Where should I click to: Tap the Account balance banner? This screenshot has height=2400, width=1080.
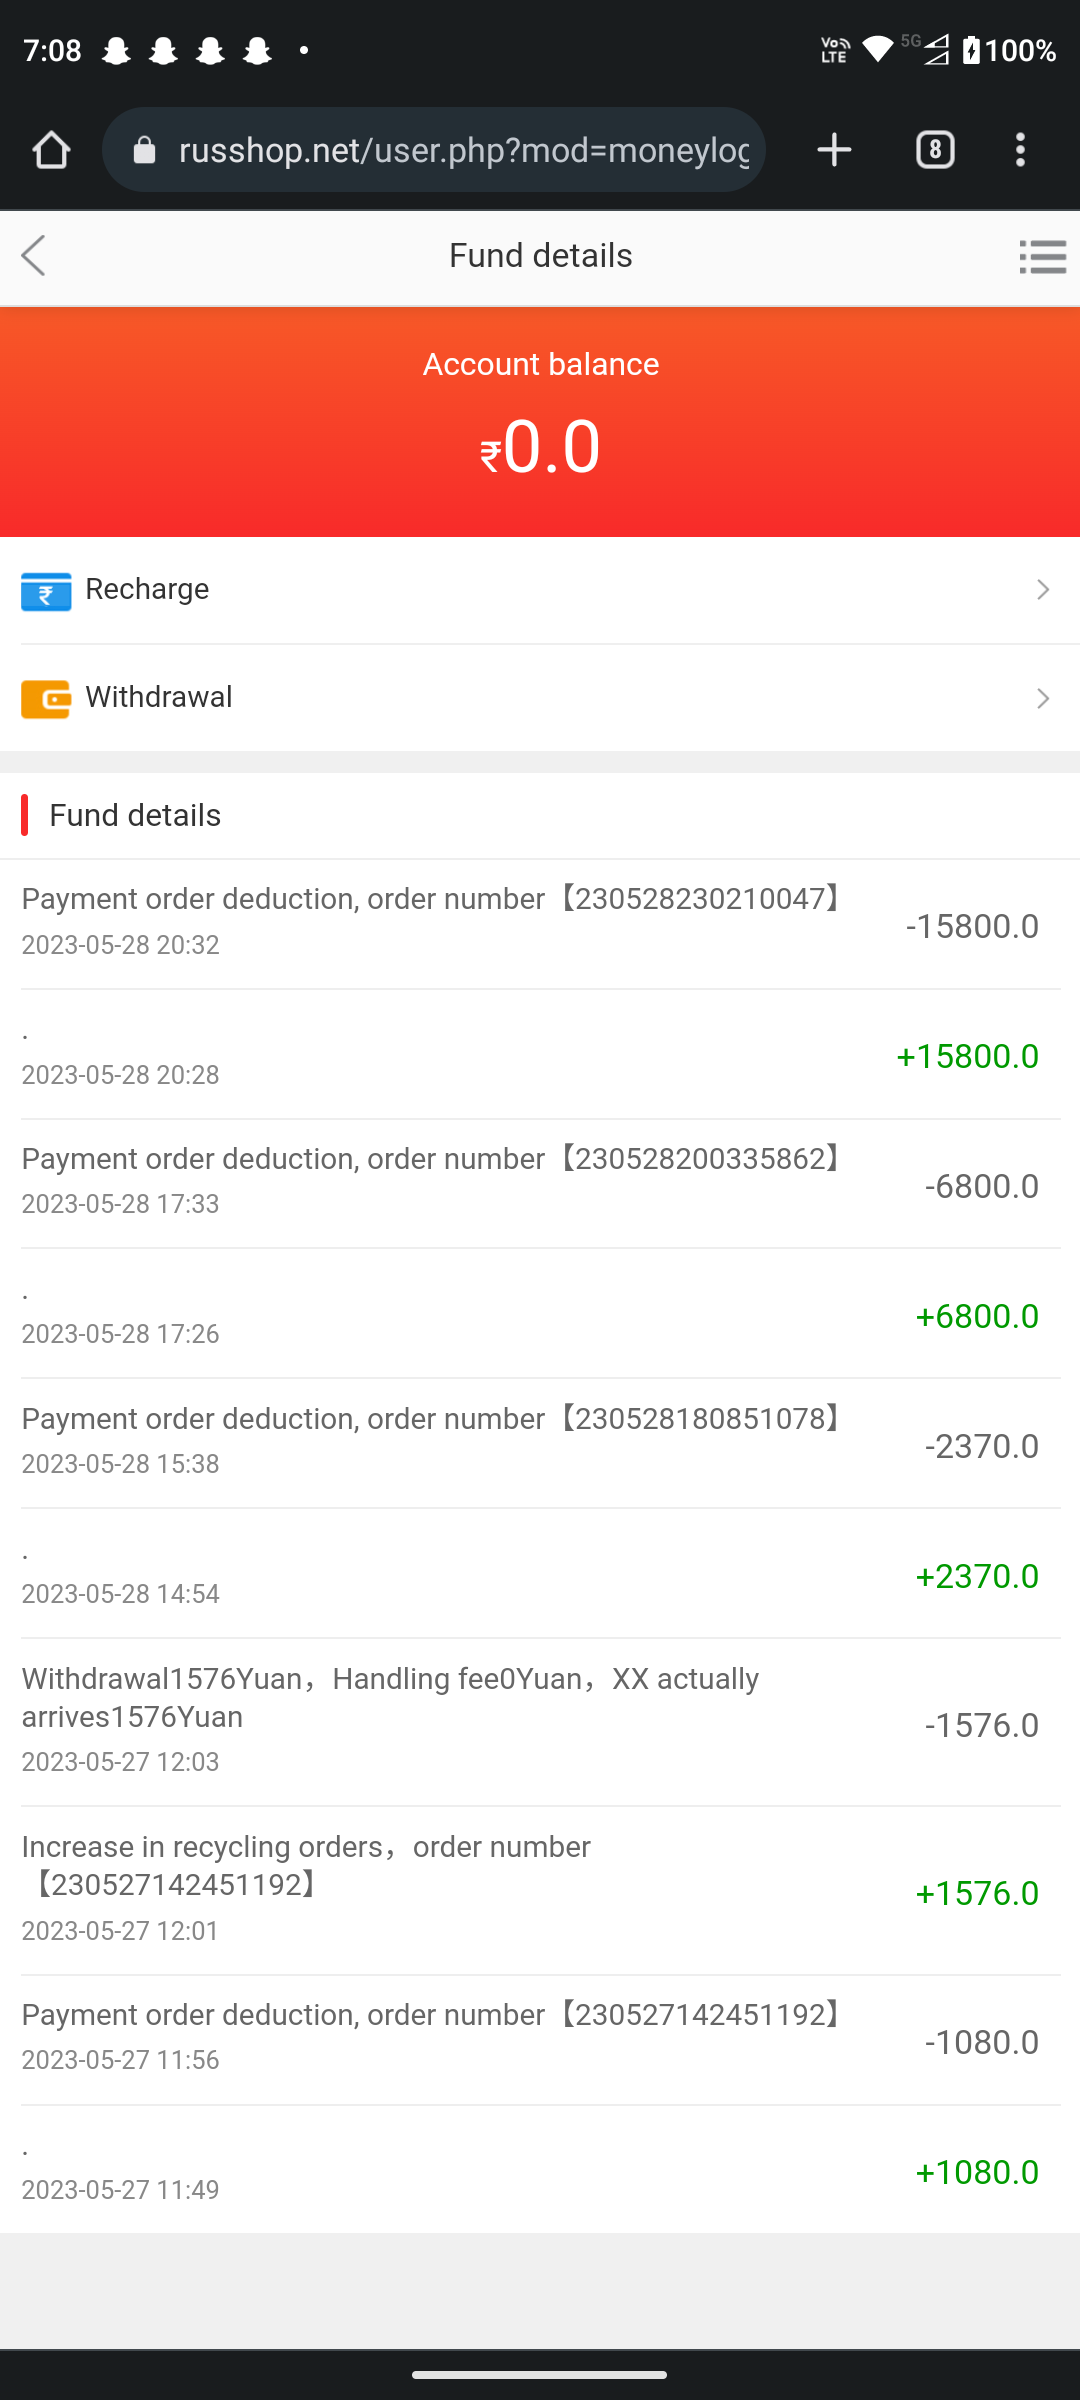(x=540, y=422)
